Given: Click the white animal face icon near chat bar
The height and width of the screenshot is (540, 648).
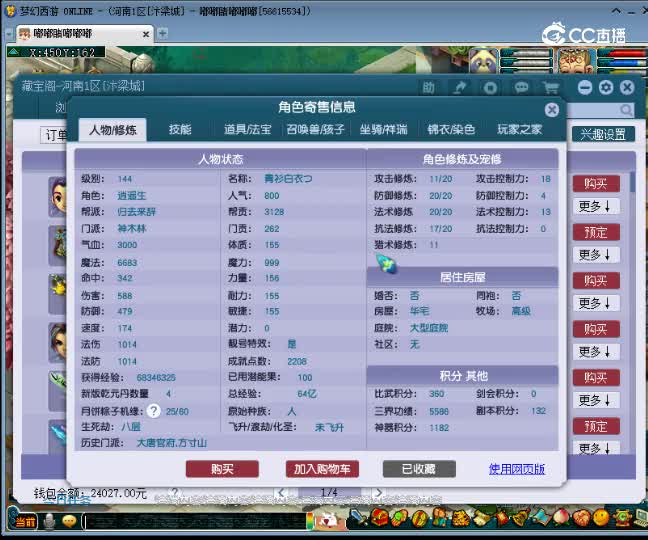Looking at the screenshot, I should pos(330,520).
